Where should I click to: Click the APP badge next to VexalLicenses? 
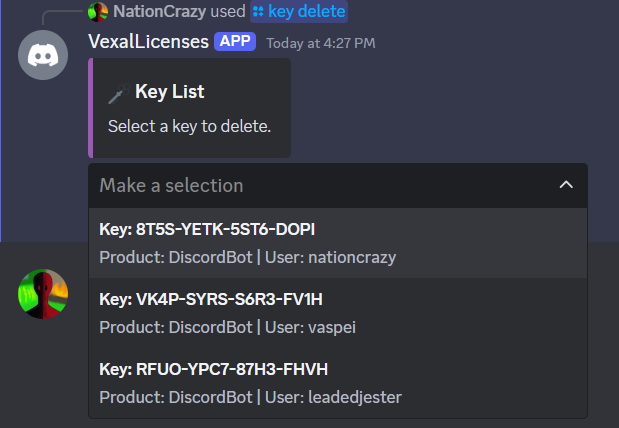[x=235, y=42]
